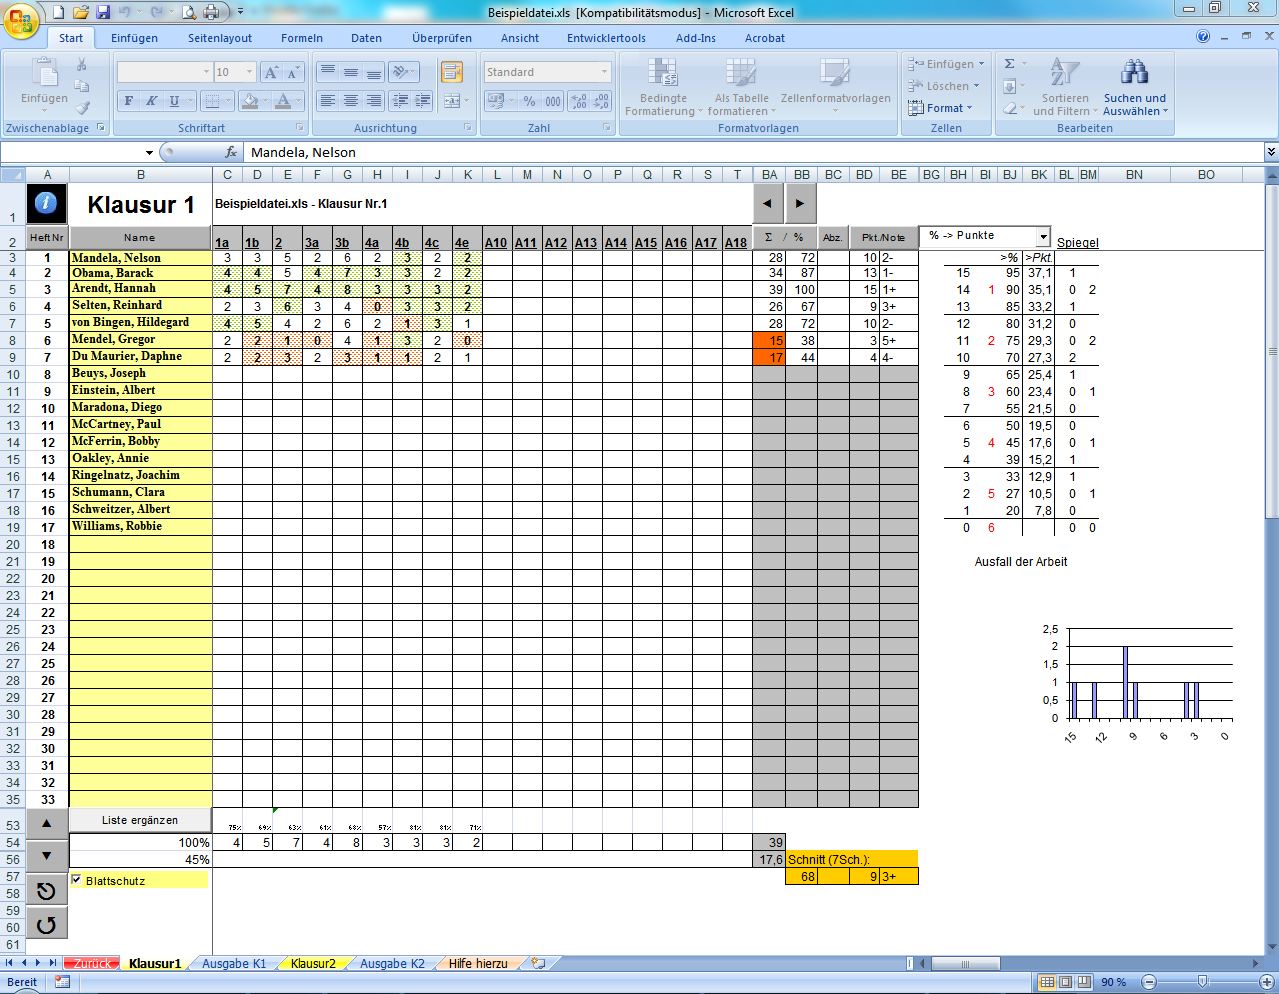Click the fill color paint bucket swatch
The width and height of the screenshot is (1279, 994).
tap(250, 101)
